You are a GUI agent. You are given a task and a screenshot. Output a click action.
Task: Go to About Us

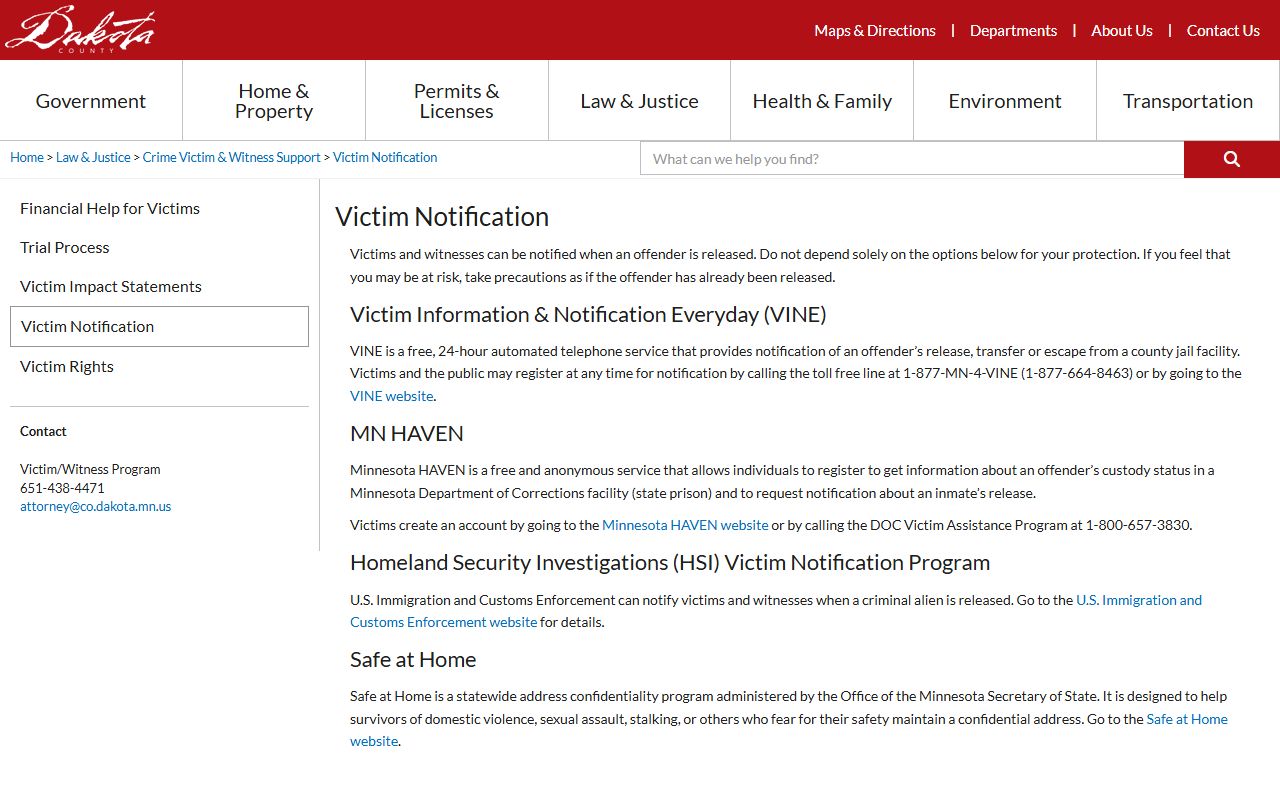click(1122, 30)
